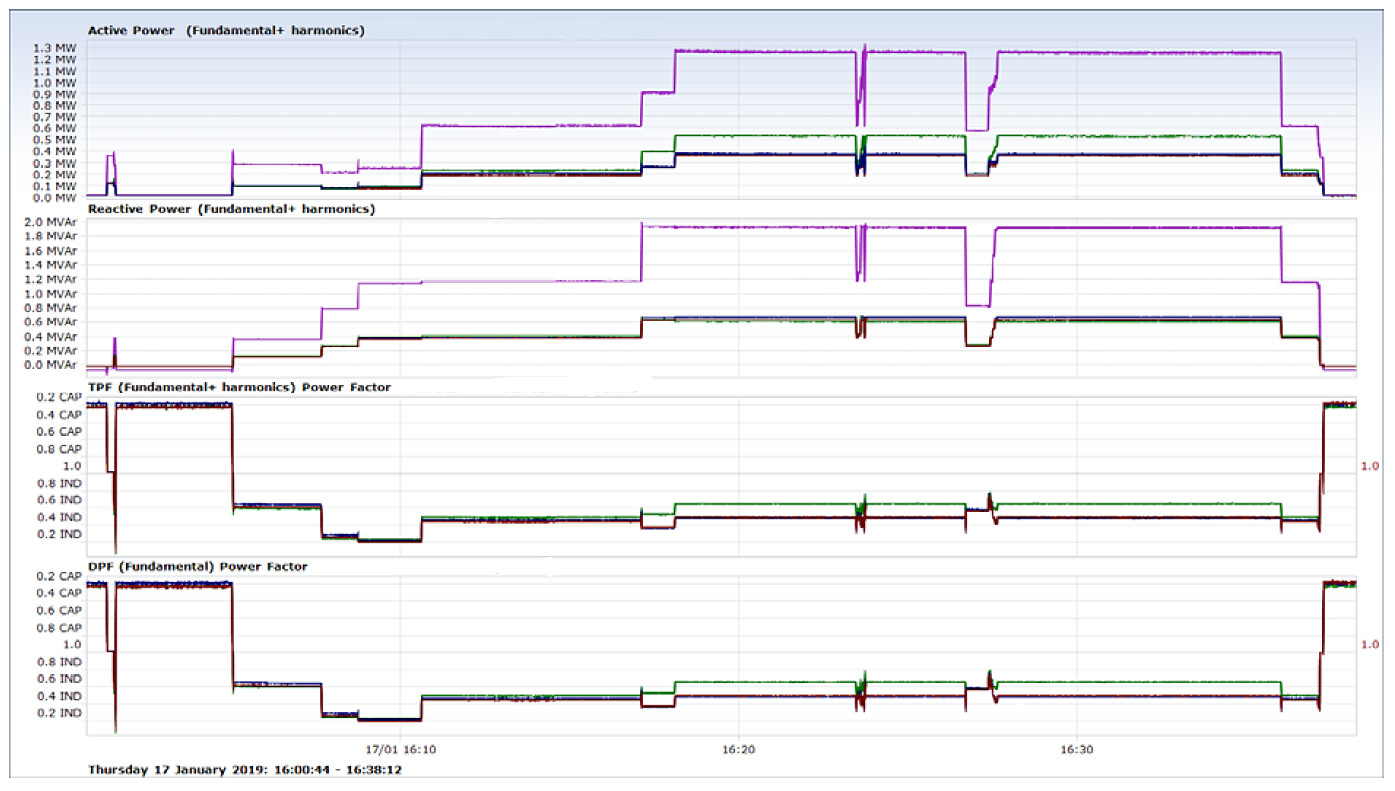Click red right-side 1.0 label in TPF chart
The image size is (1395, 791).
click(1371, 466)
